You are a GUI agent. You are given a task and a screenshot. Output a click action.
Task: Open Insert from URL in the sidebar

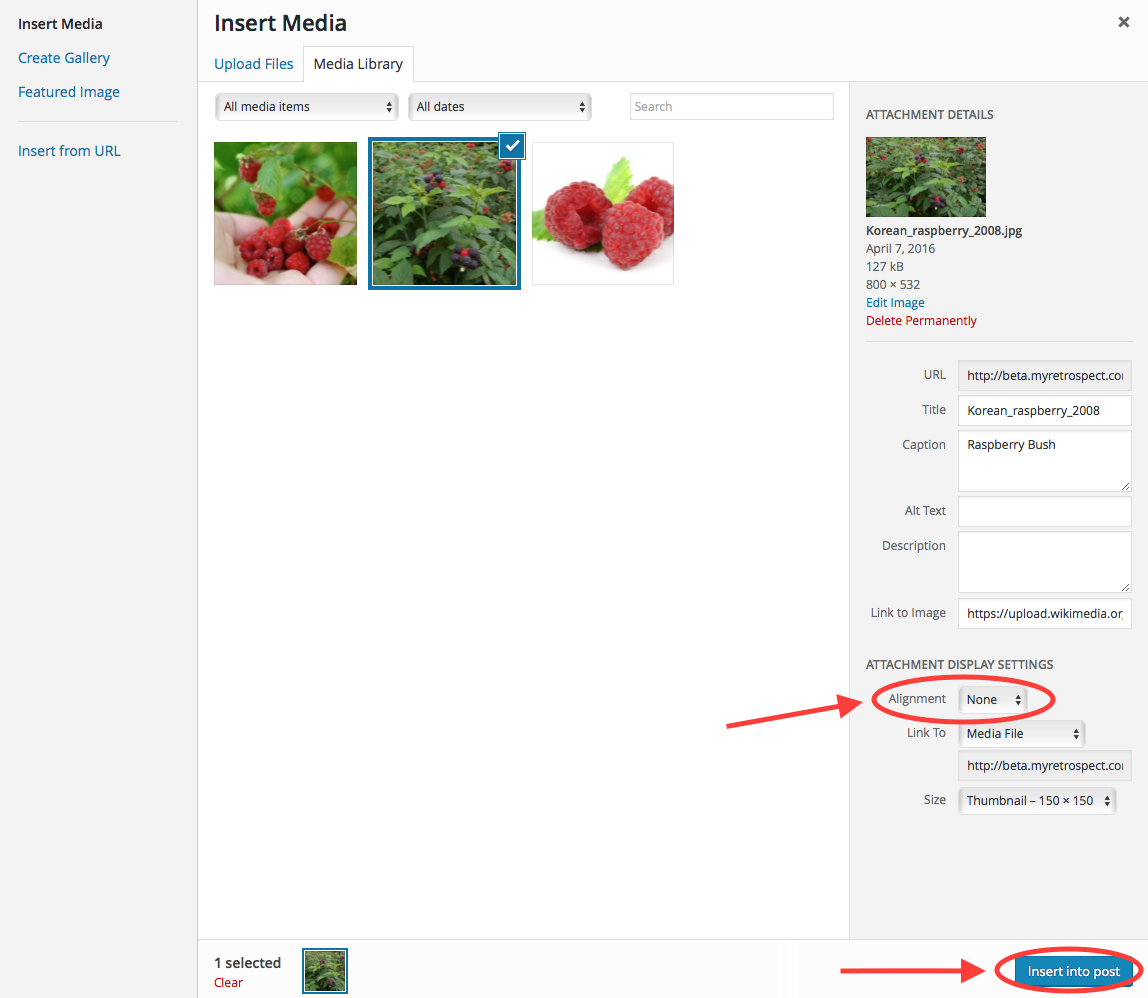pyautogui.click(x=69, y=151)
